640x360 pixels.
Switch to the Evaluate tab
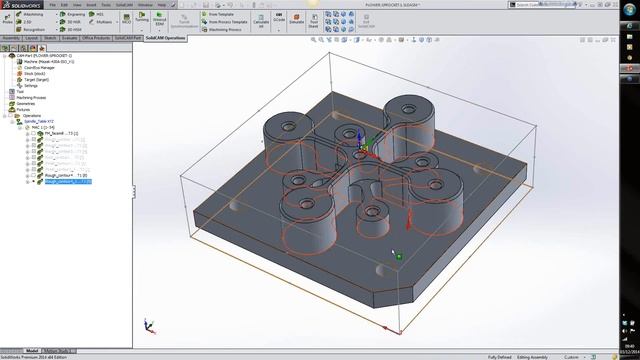point(69,38)
